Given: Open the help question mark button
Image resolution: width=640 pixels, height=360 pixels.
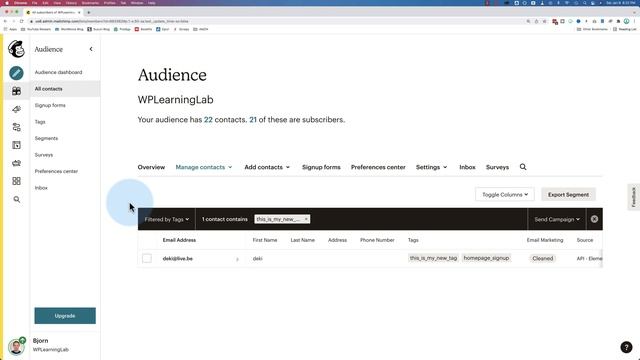Looking at the screenshot, I should (x=626, y=347).
